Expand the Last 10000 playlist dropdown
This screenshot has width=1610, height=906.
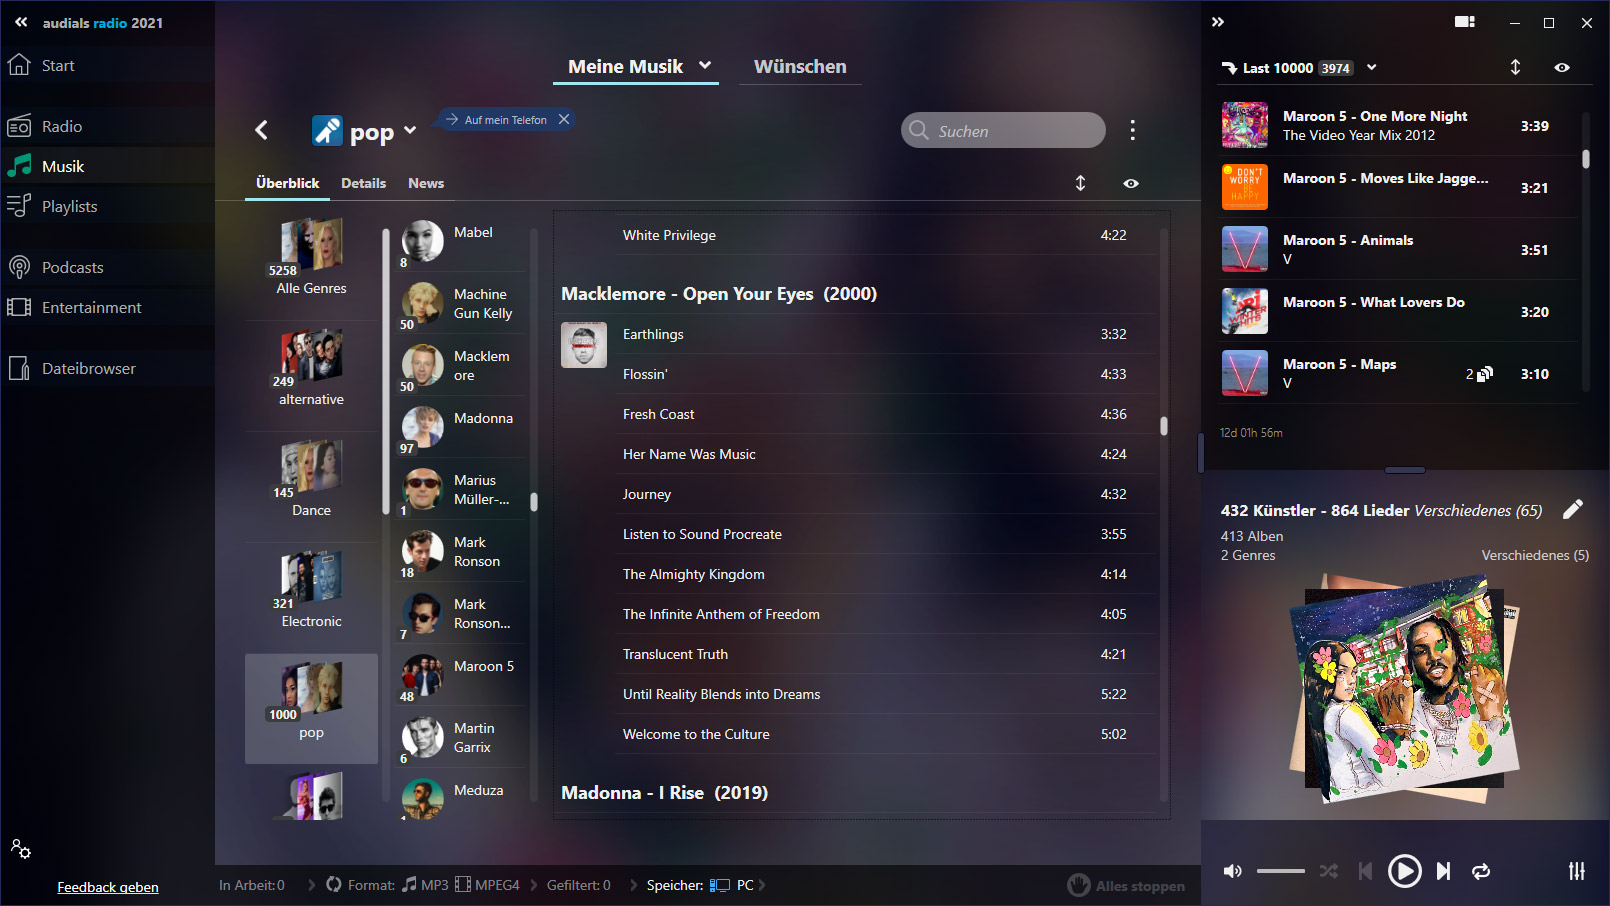[1372, 68]
